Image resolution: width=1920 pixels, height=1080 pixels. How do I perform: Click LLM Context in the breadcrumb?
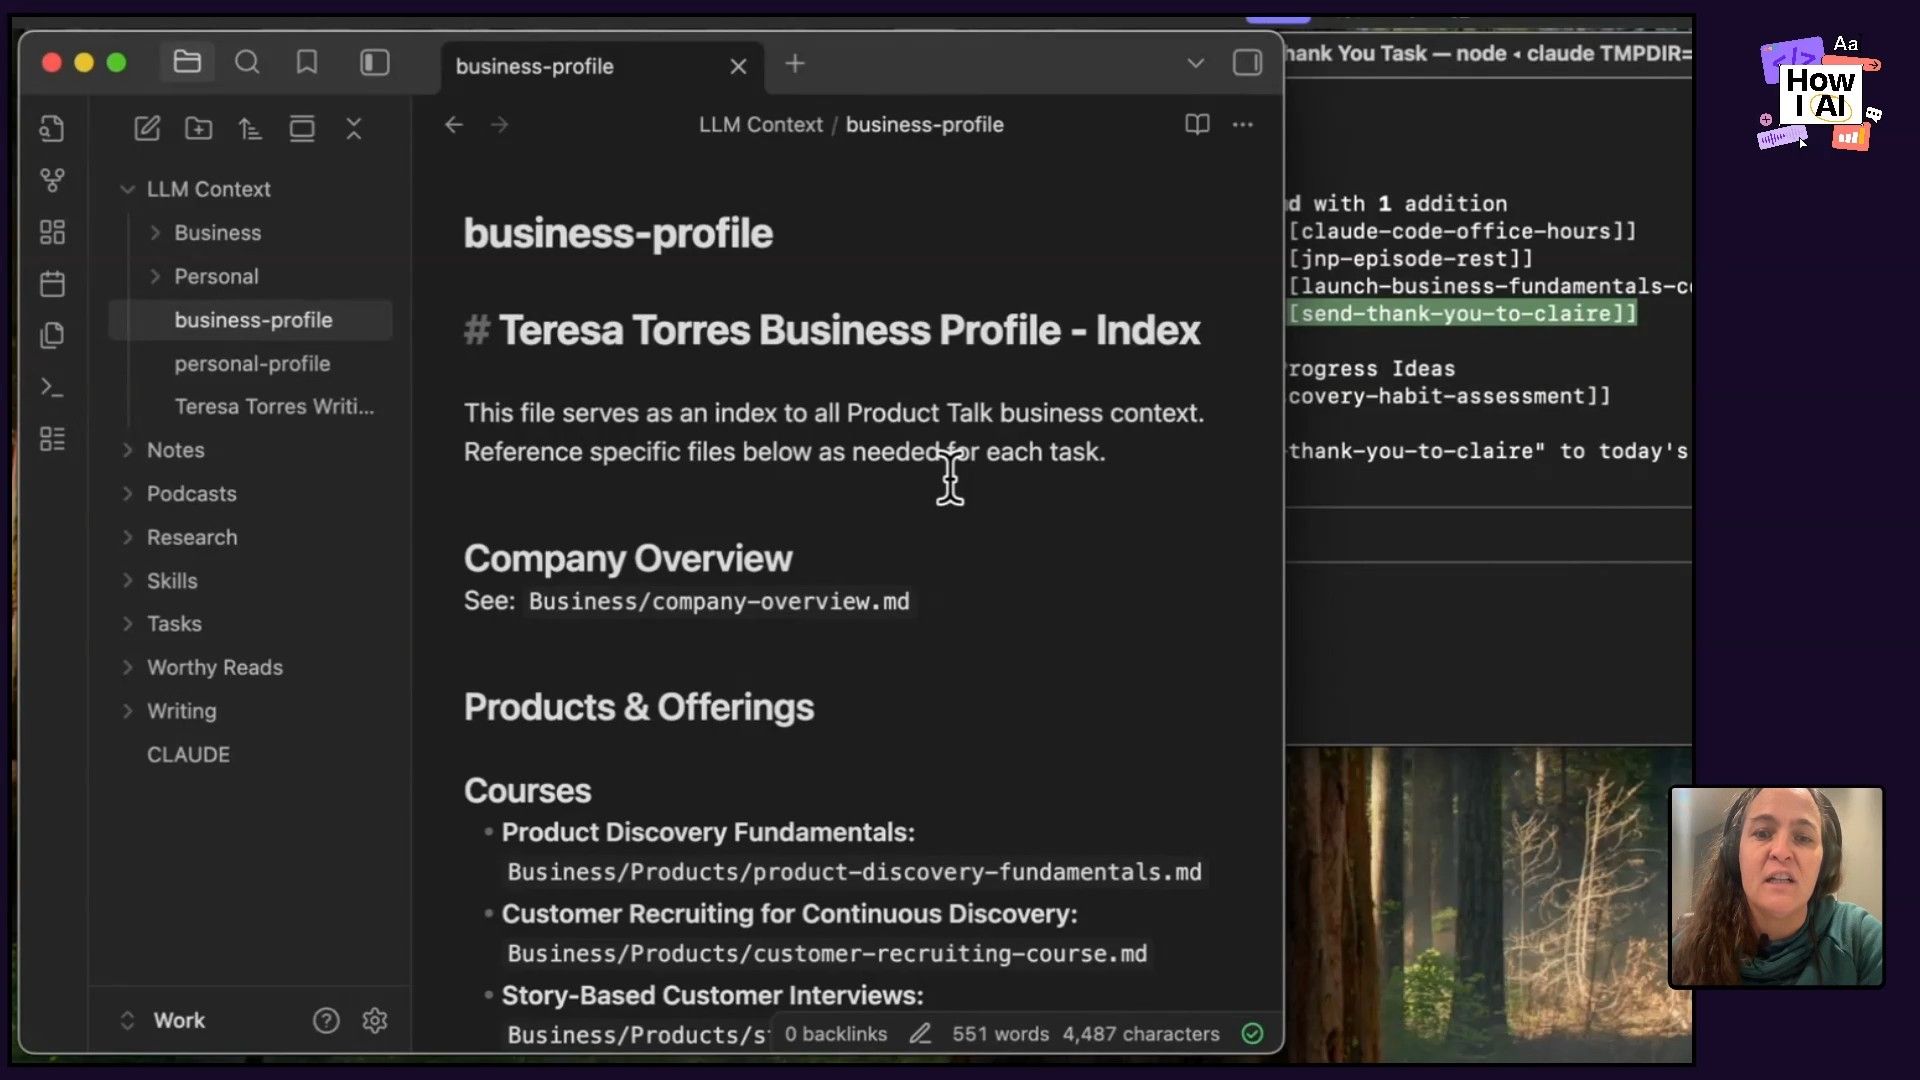(760, 125)
